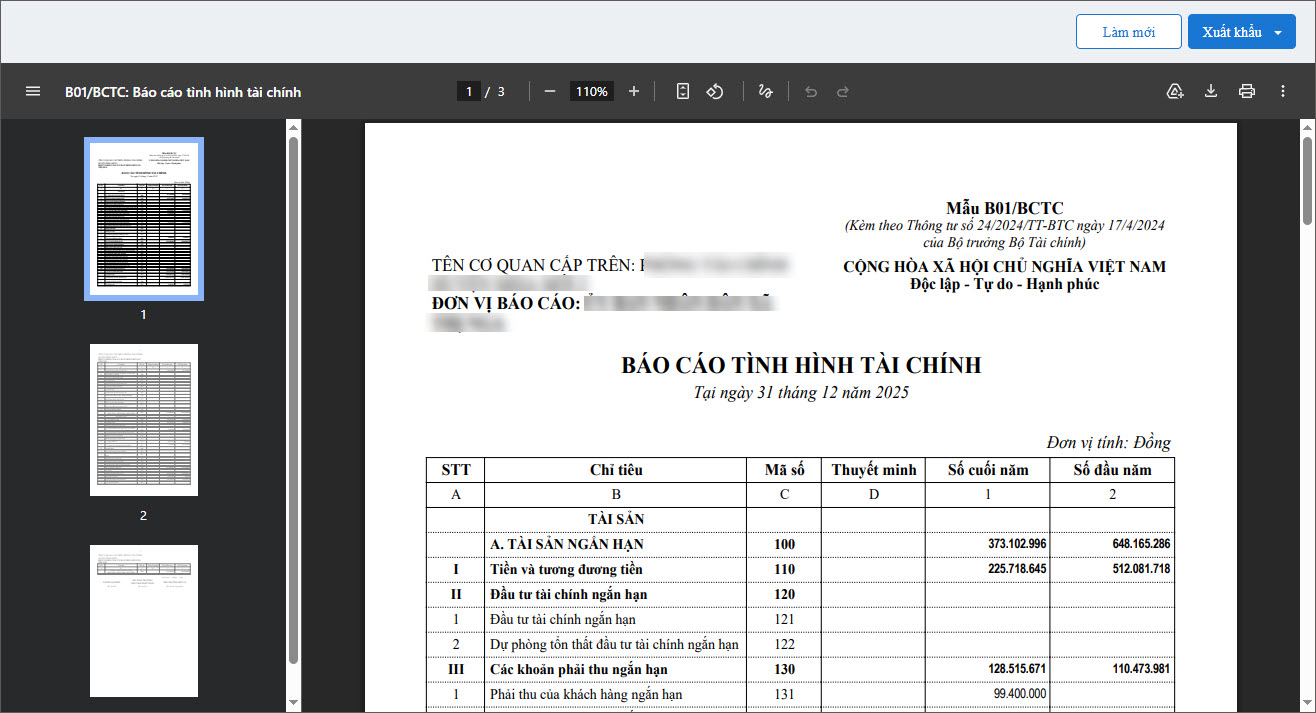Click the STT column header
The width and height of the screenshot is (1316, 713).
(x=456, y=470)
